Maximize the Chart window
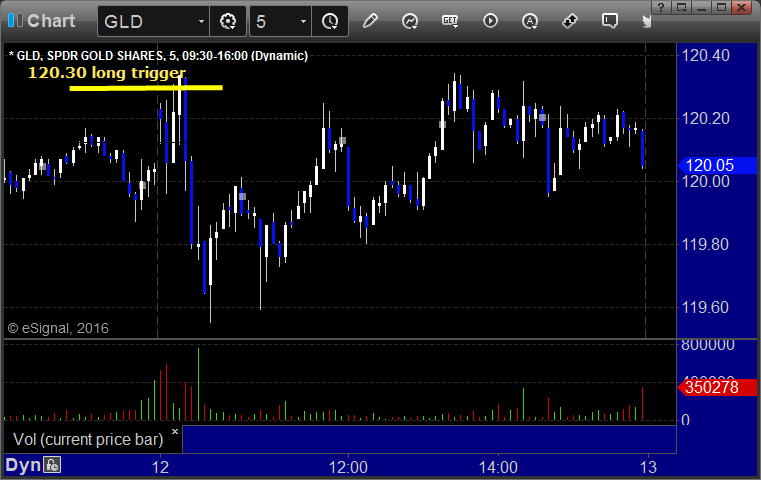761x480 pixels. 722,7
